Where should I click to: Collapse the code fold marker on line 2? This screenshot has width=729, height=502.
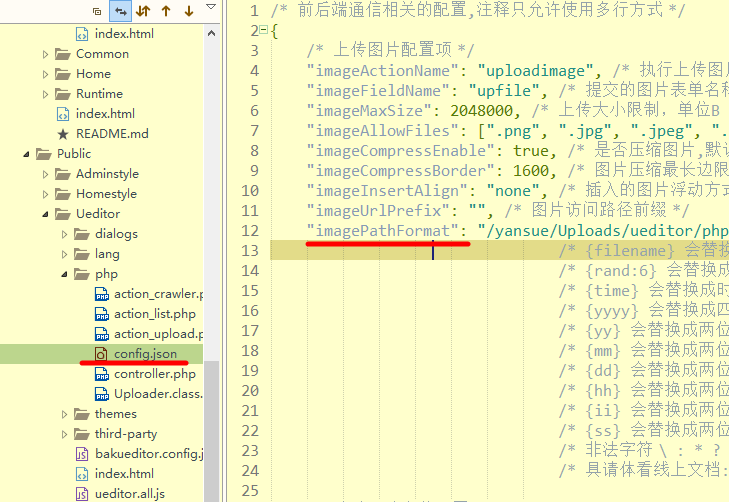click(x=264, y=30)
